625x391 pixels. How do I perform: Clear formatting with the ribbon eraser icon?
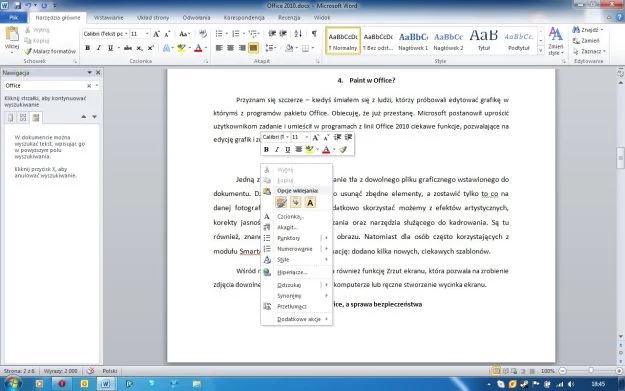203,34
